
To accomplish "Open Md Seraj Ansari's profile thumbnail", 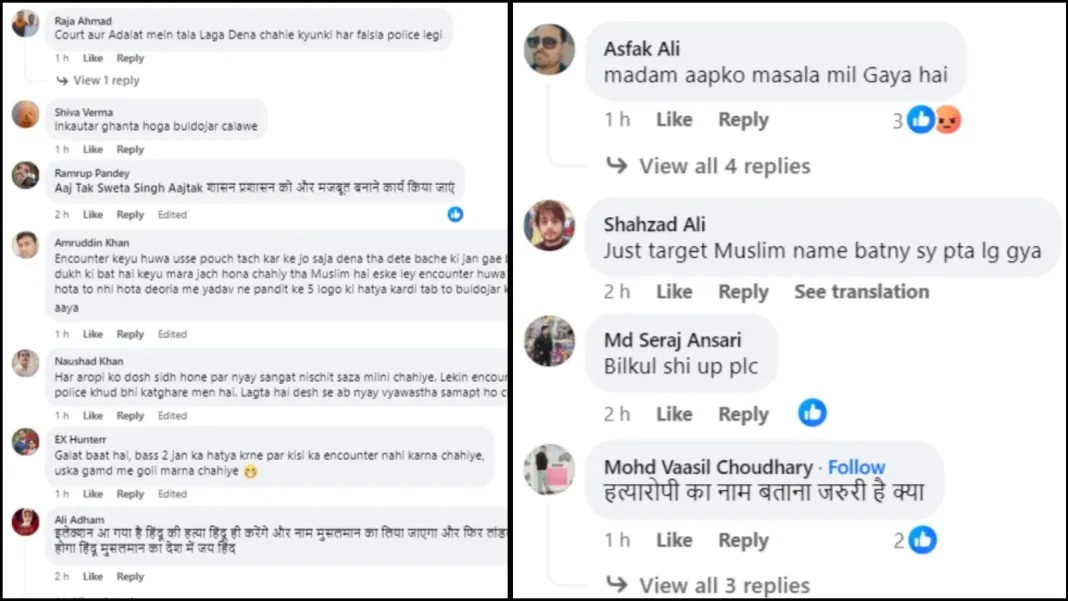I will click(550, 341).
